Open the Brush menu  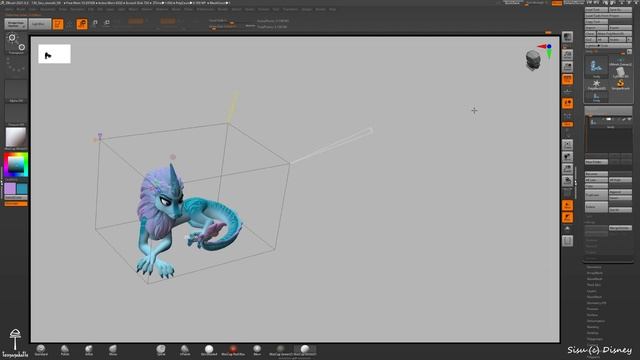pyautogui.click(x=20, y=9)
